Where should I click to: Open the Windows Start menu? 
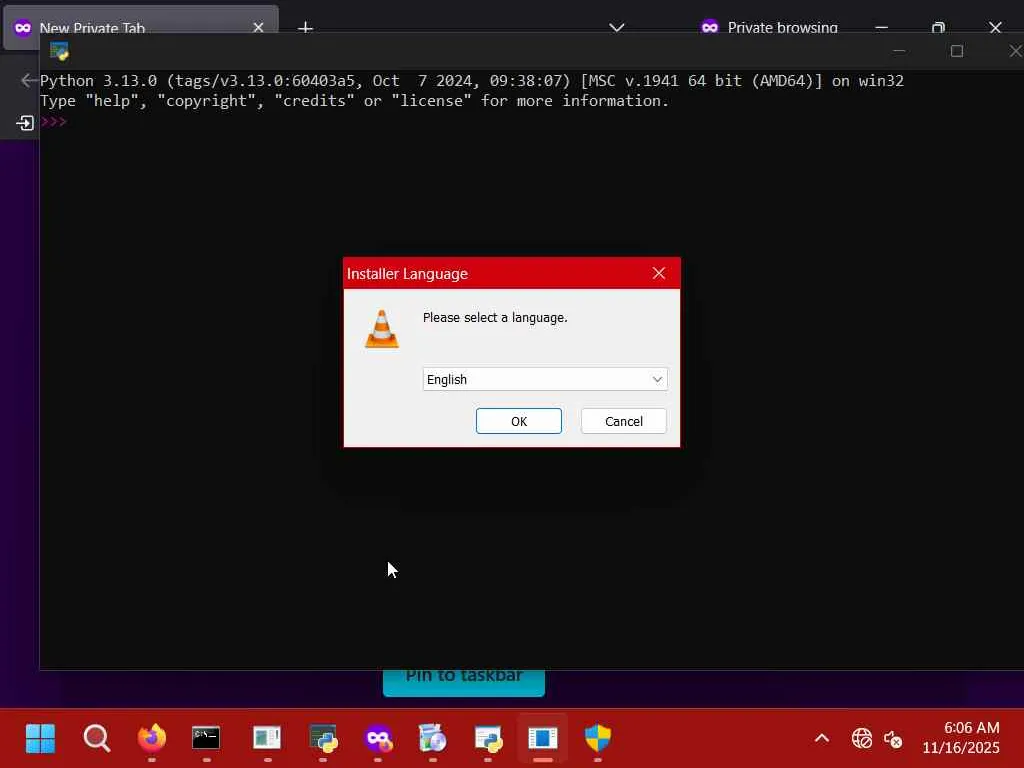(x=40, y=739)
